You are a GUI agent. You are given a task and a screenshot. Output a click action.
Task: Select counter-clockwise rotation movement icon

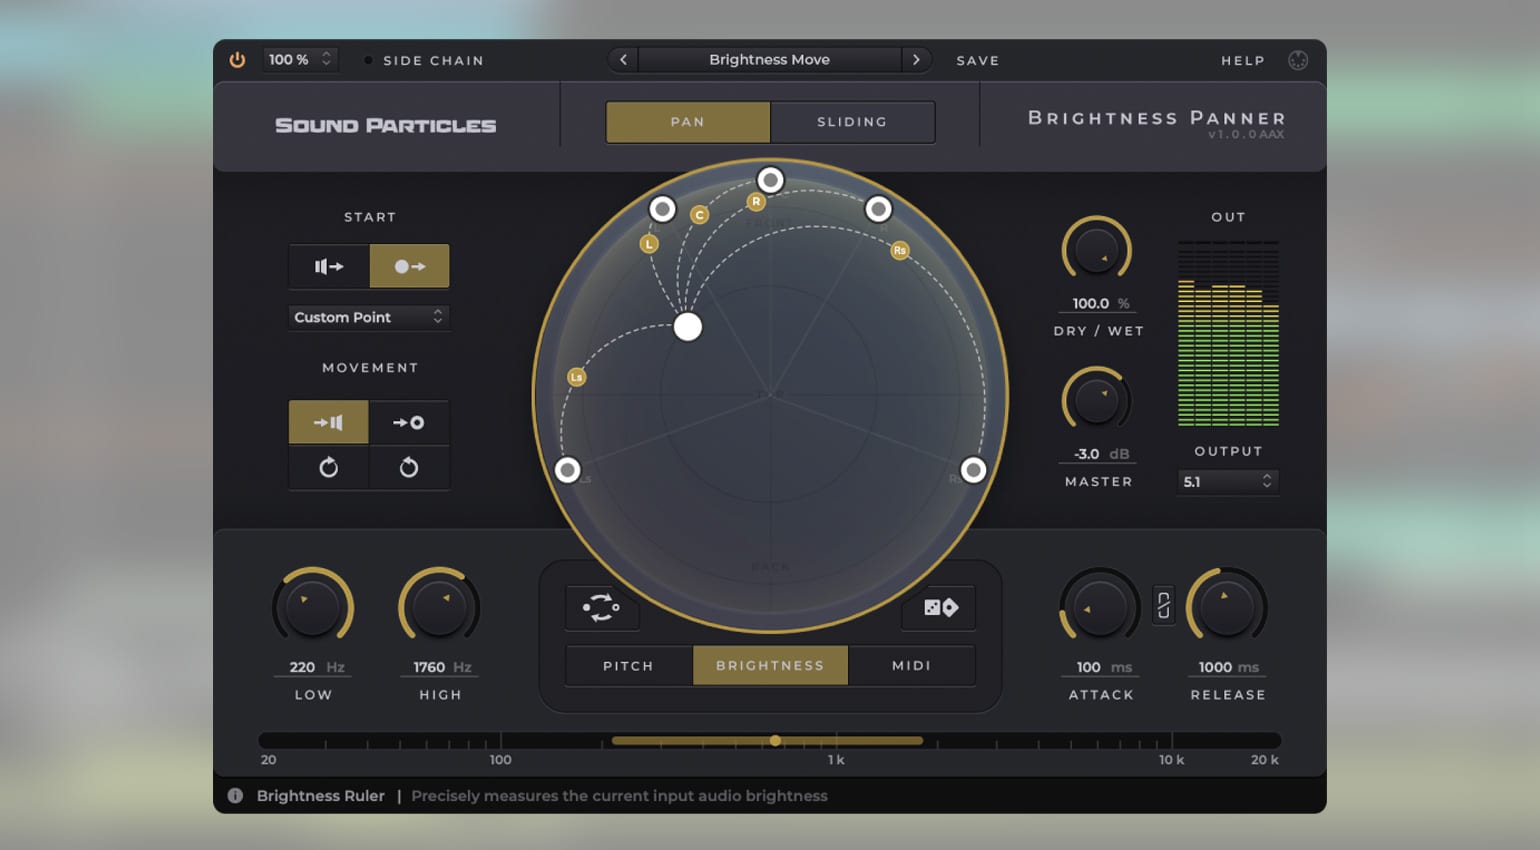click(409, 468)
